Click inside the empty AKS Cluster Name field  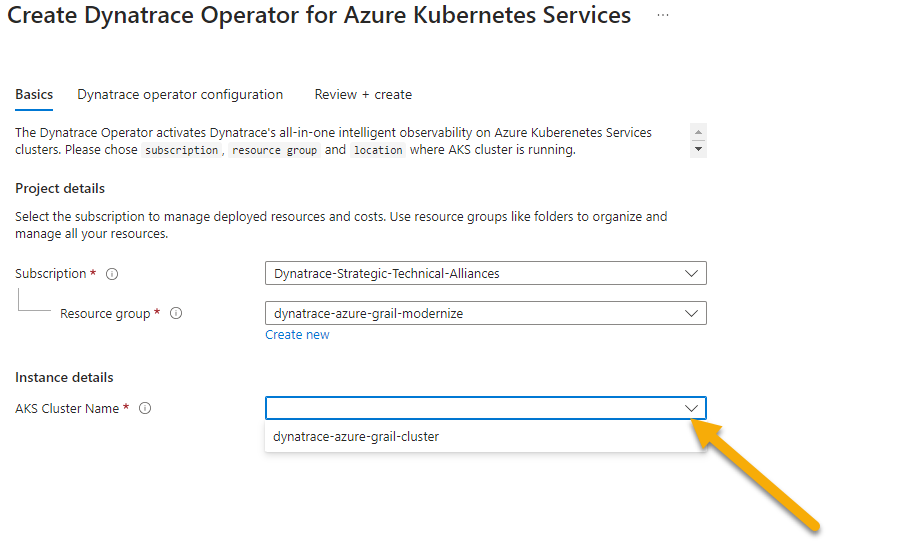point(470,408)
